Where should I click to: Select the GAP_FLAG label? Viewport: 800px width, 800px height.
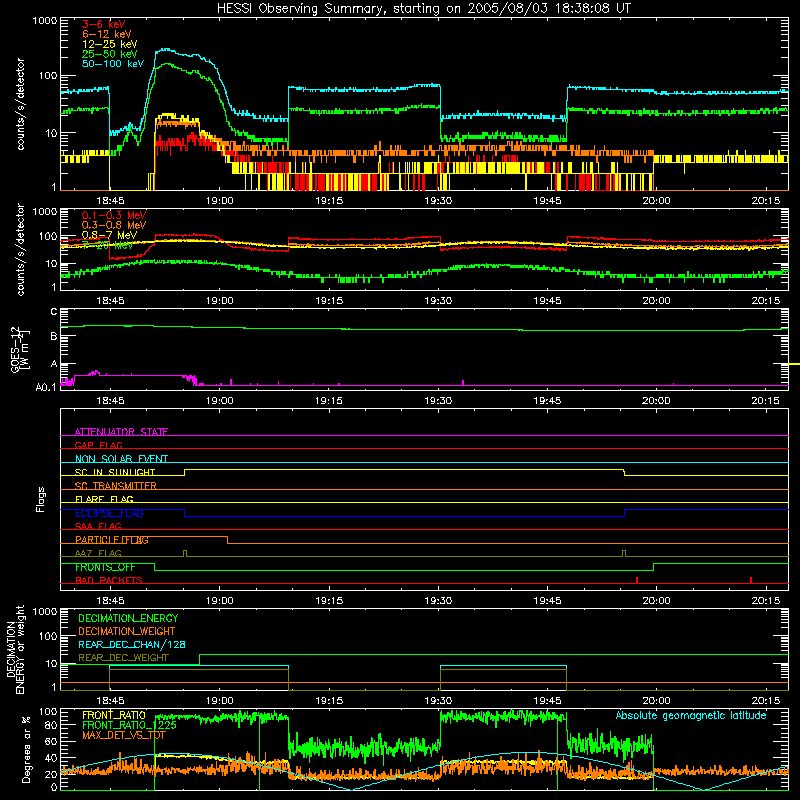coord(98,445)
